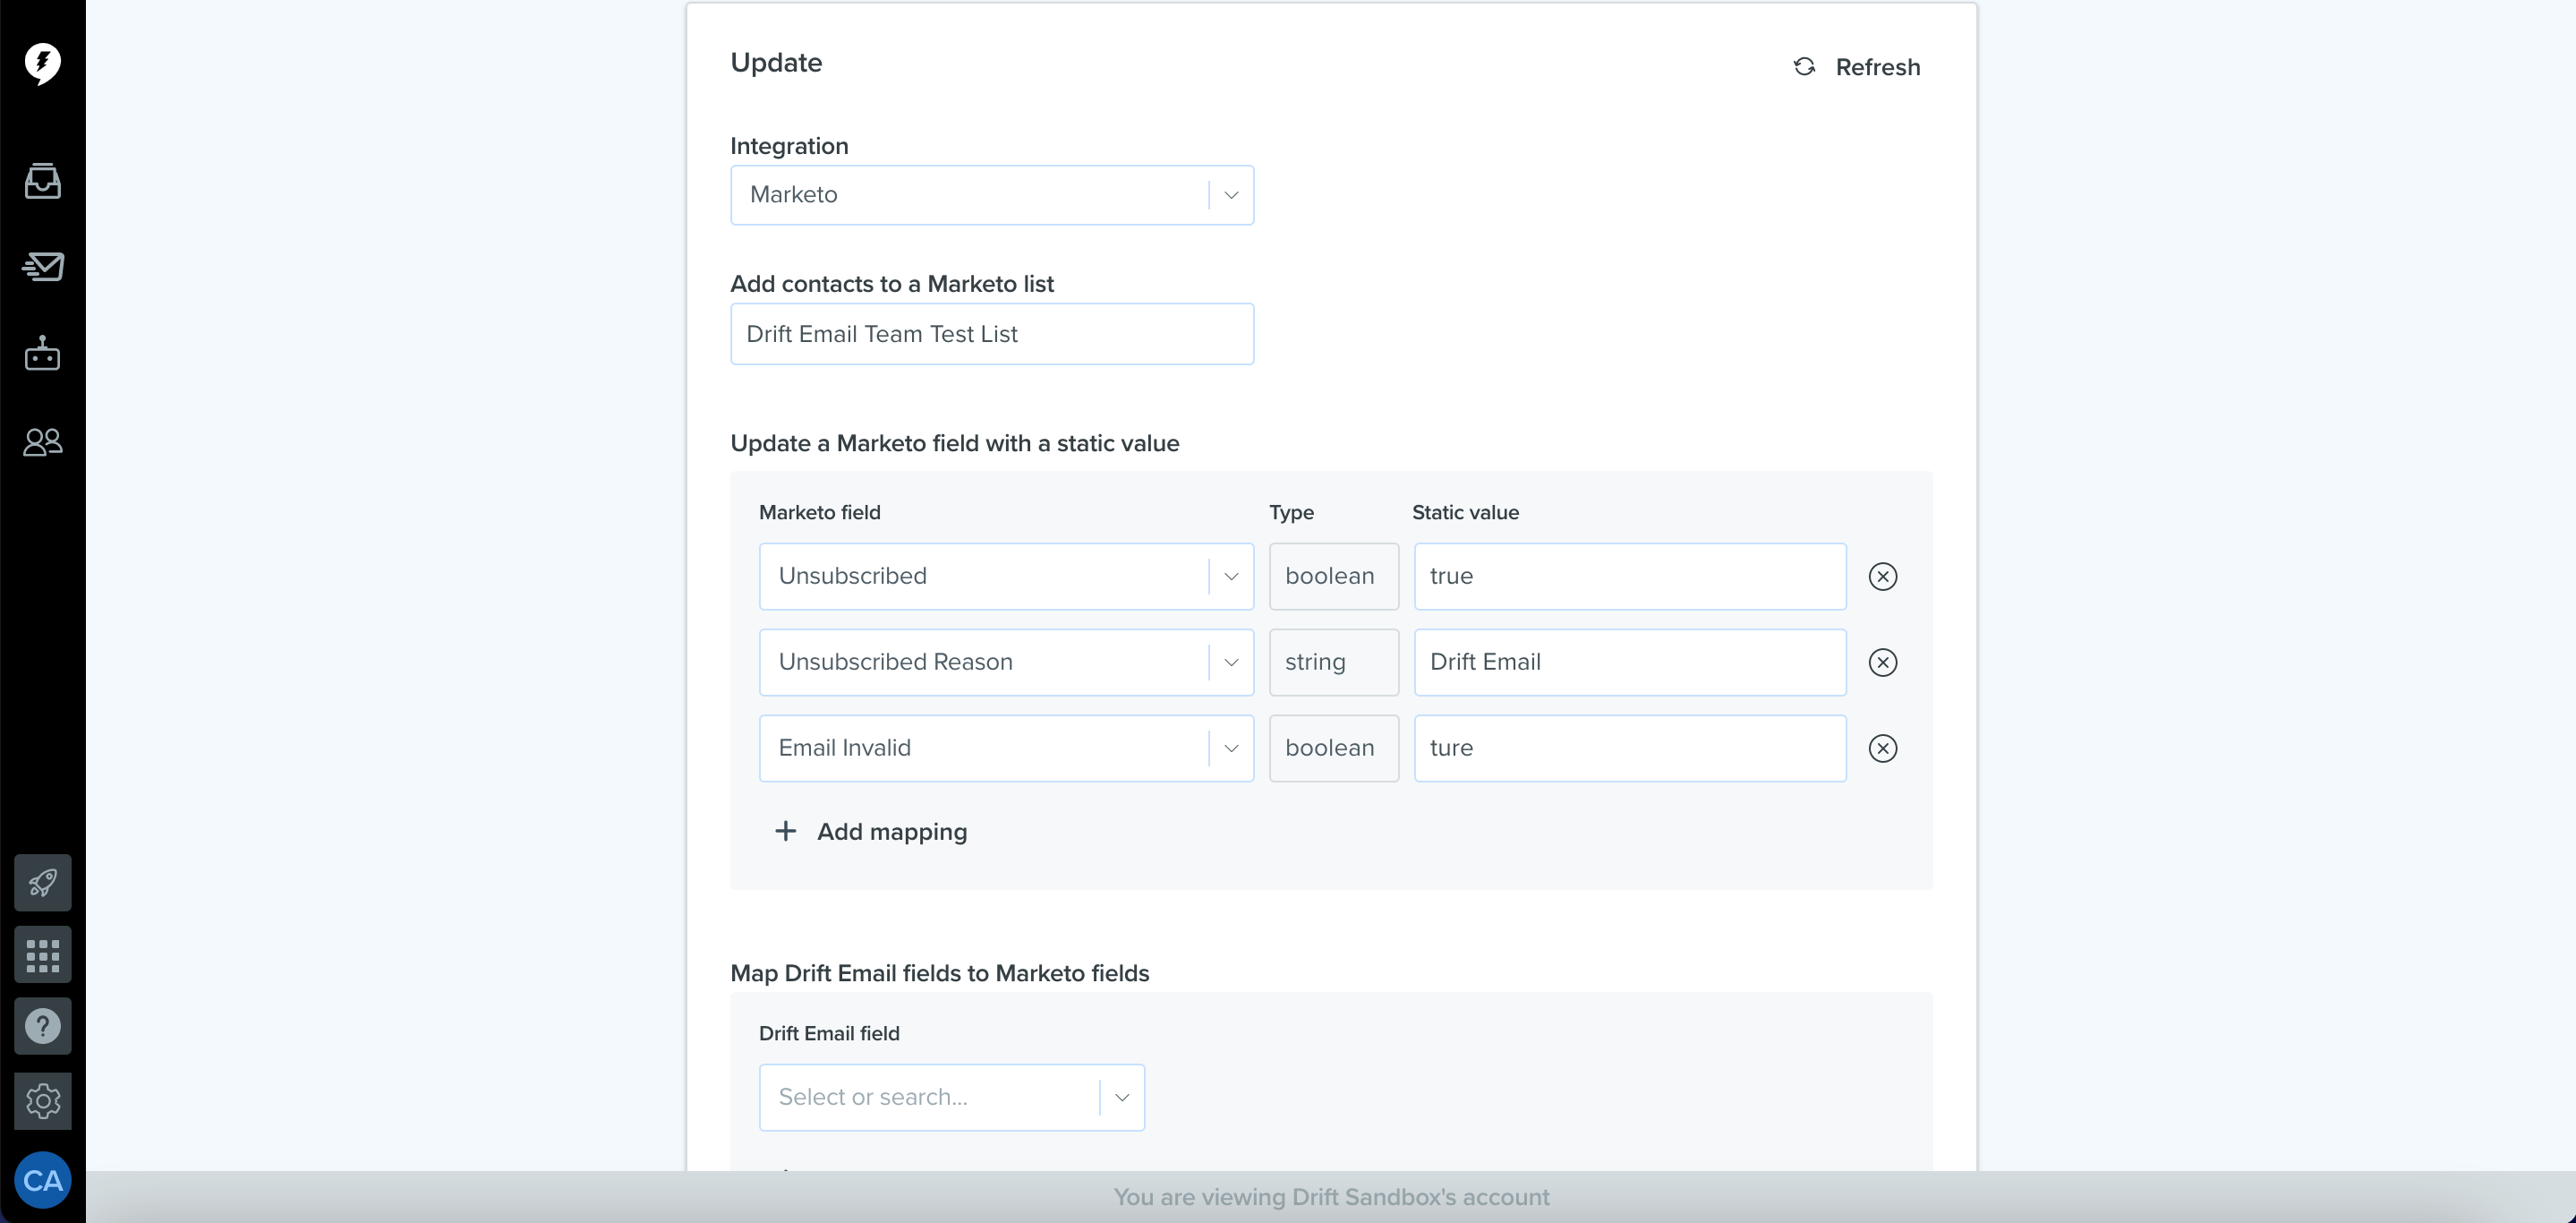Click 'Map Drift Email fields to Marketo fields' heading
The image size is (2576, 1223).
939,973
